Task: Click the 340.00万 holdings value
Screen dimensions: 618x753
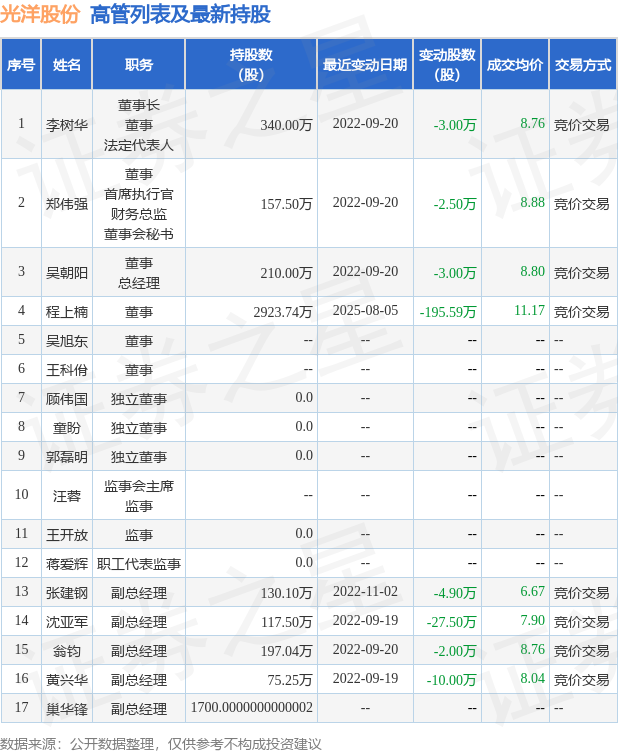Action: click(286, 125)
